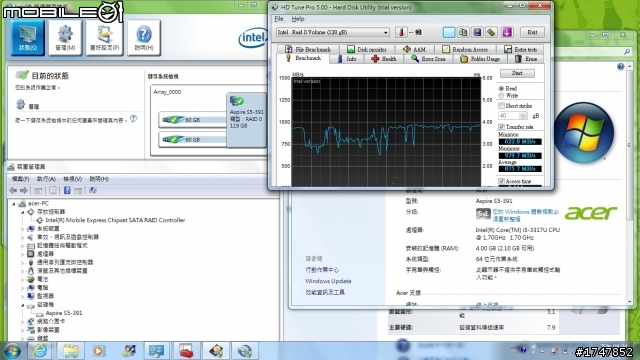
Task: Click the Exit button in HD Tune
Action: tap(532, 32)
